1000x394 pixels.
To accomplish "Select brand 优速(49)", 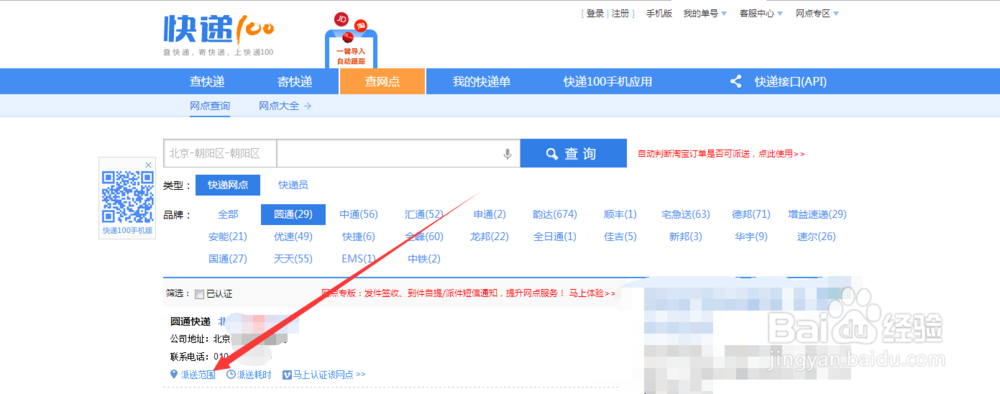I will tap(293, 237).
